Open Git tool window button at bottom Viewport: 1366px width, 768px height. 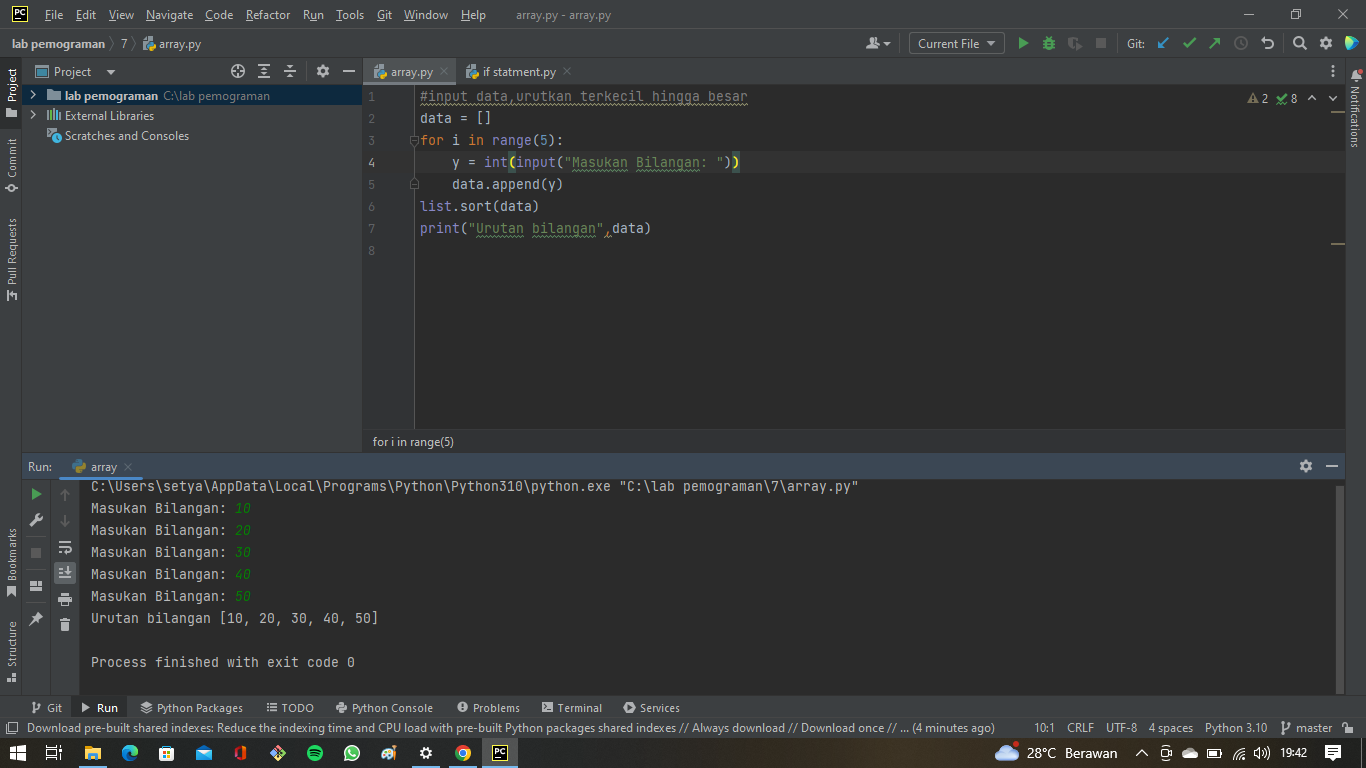point(46,707)
